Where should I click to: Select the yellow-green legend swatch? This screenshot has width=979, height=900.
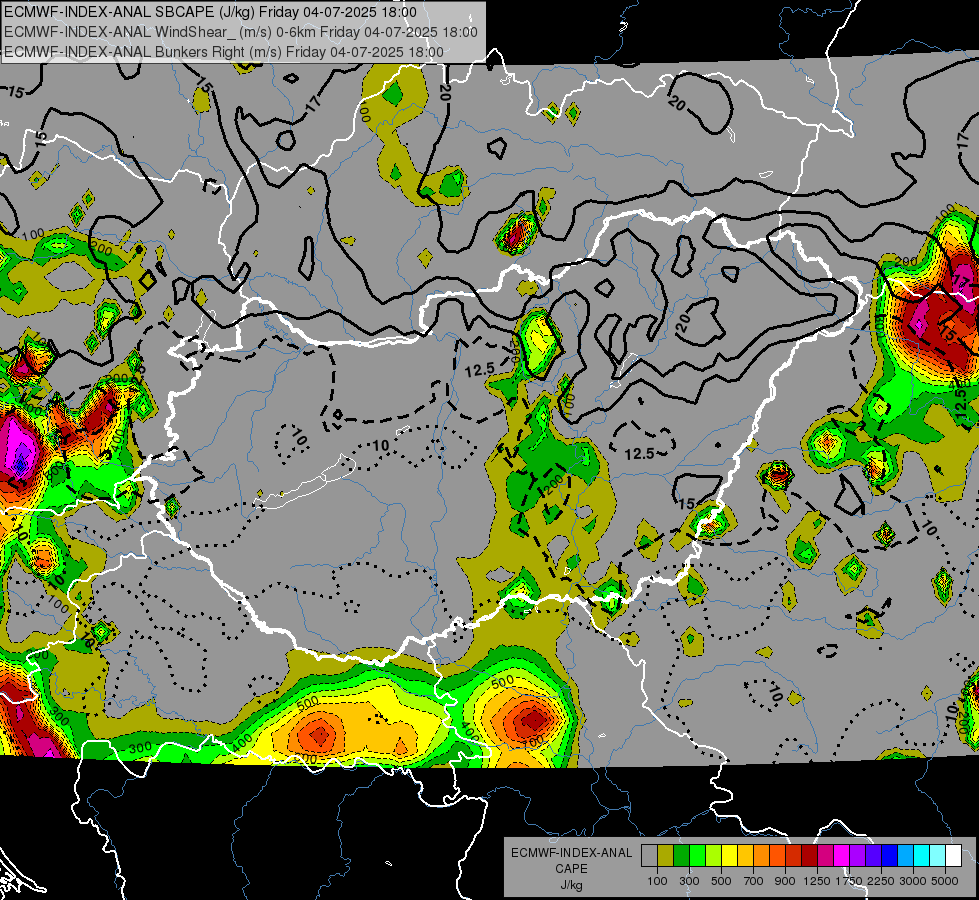[x=714, y=856]
